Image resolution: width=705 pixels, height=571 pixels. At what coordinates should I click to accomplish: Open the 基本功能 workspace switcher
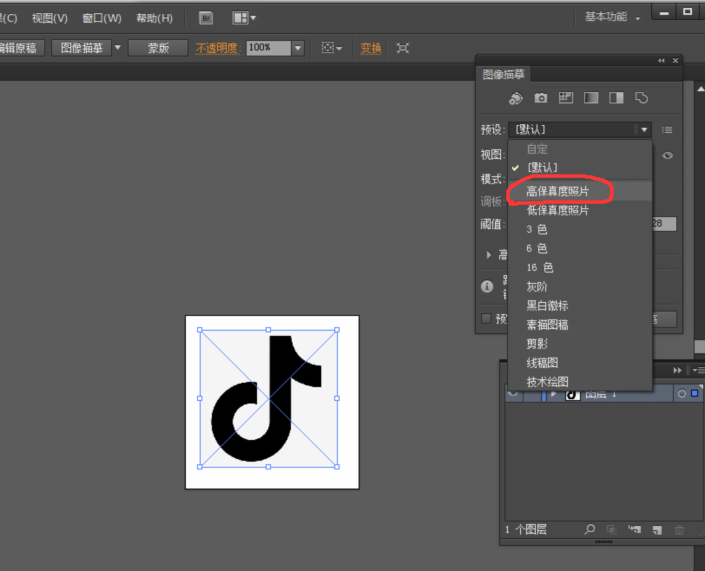click(x=612, y=17)
